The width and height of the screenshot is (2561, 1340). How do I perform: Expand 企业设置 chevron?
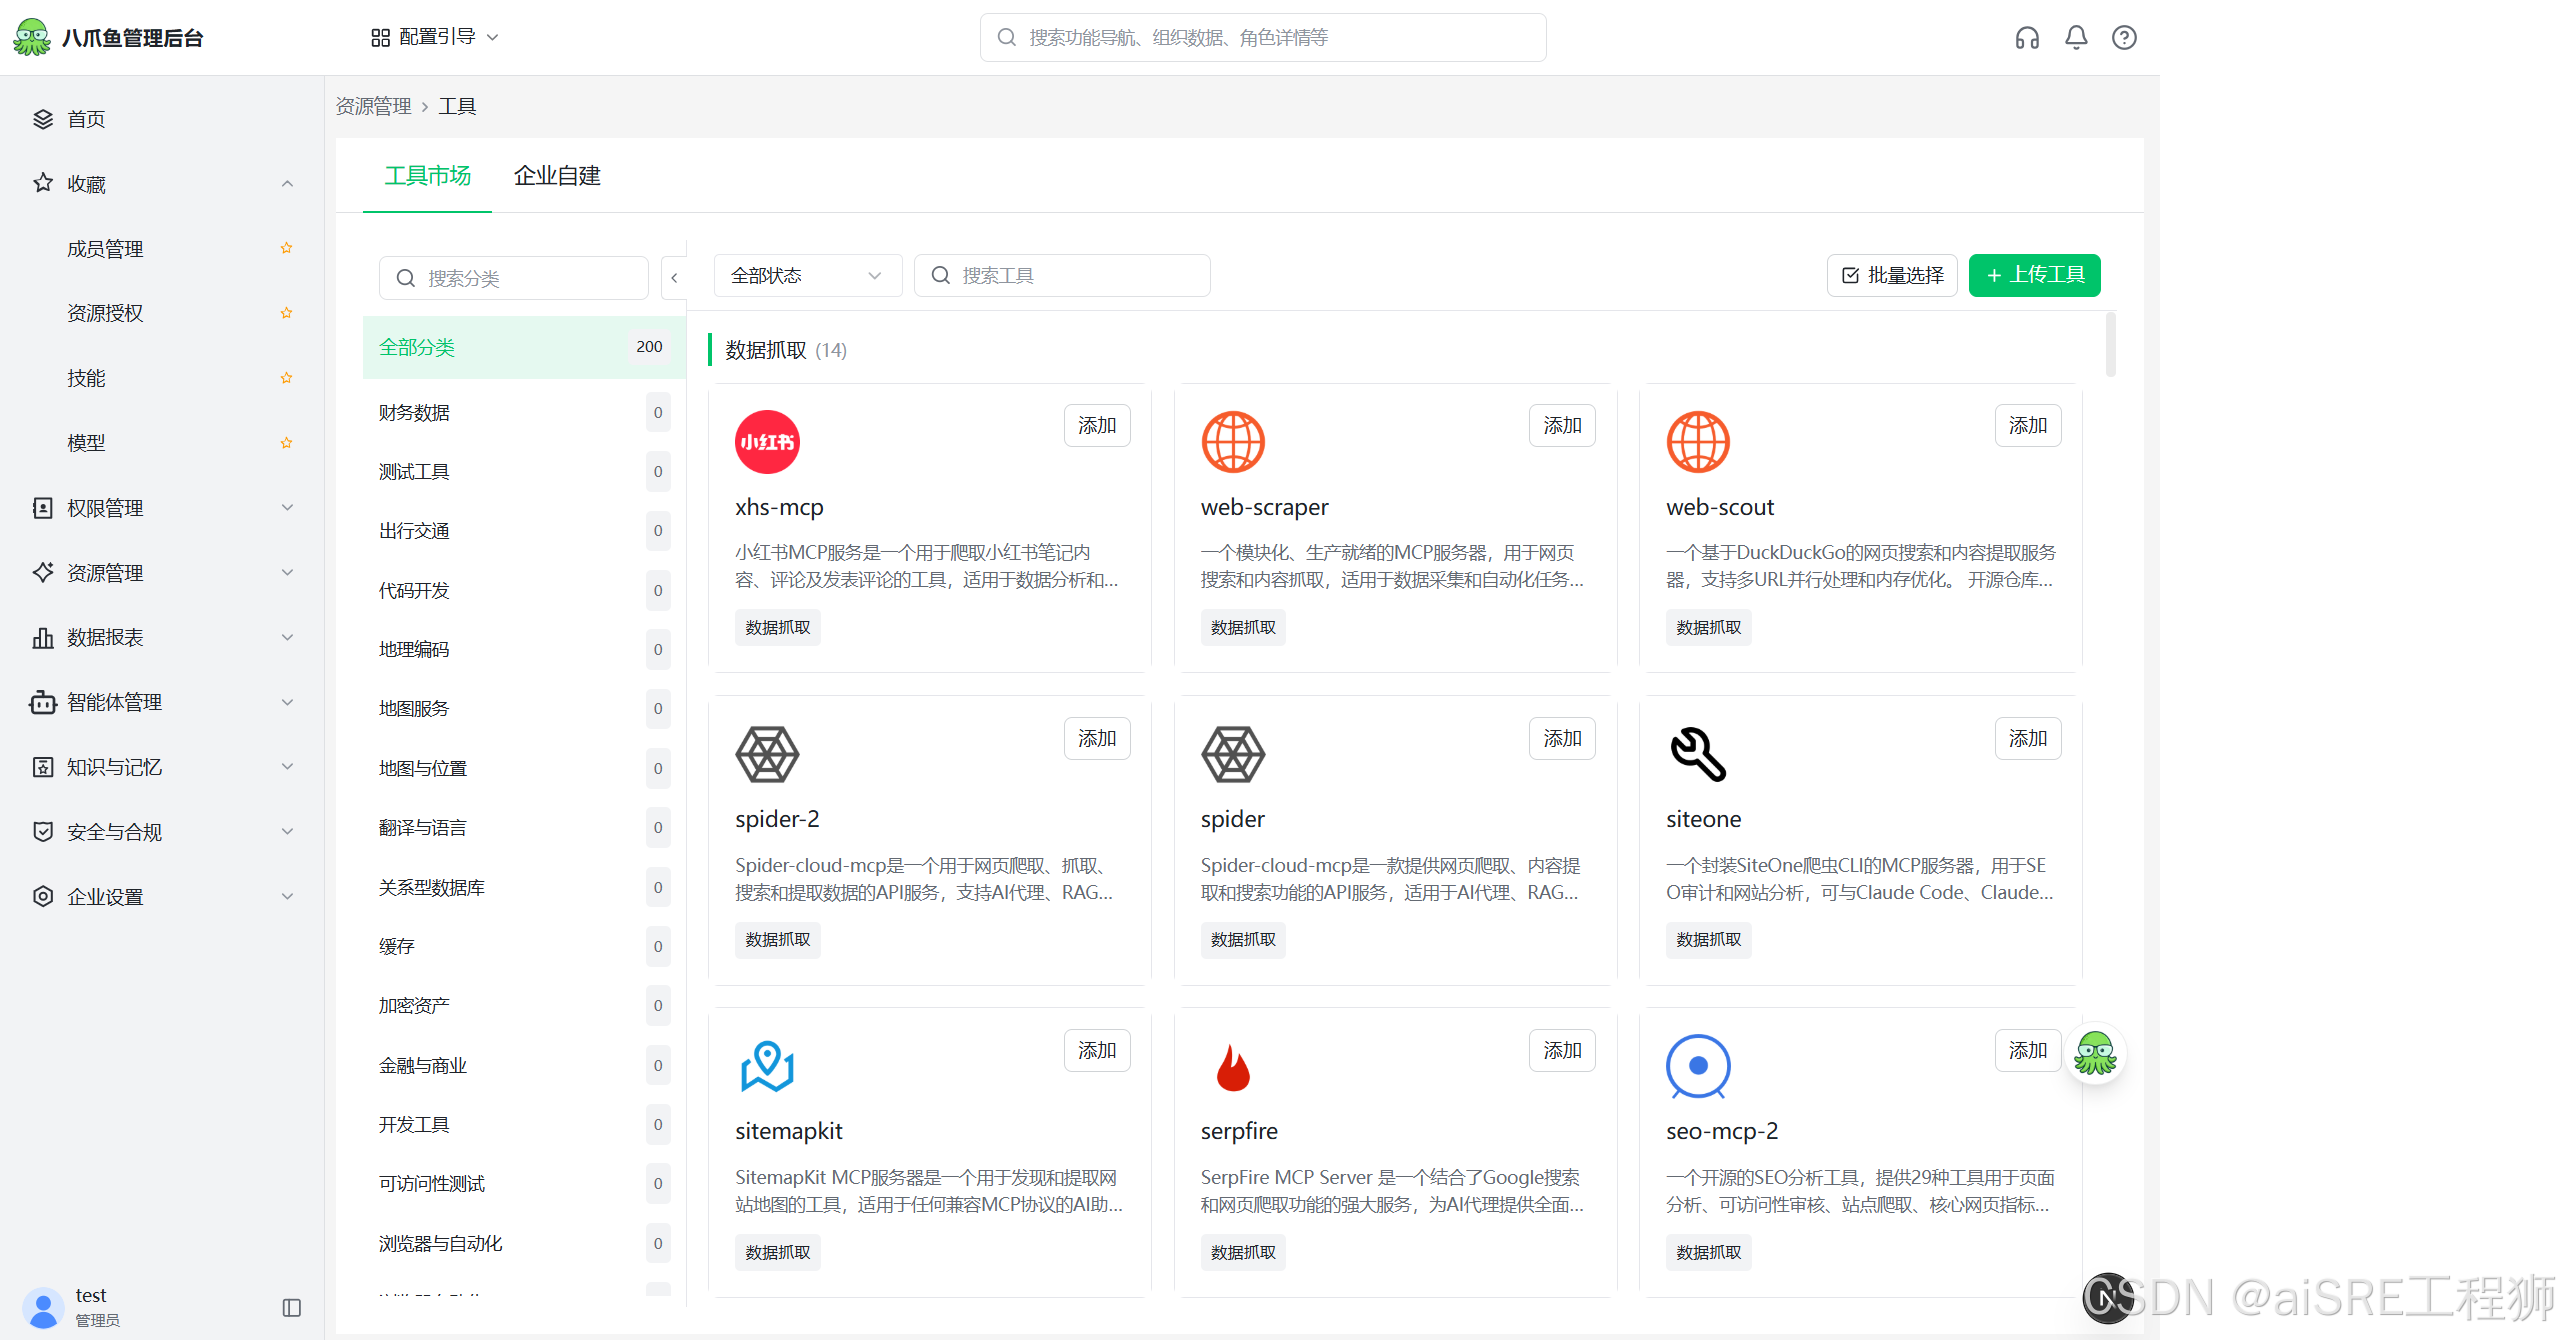(287, 896)
